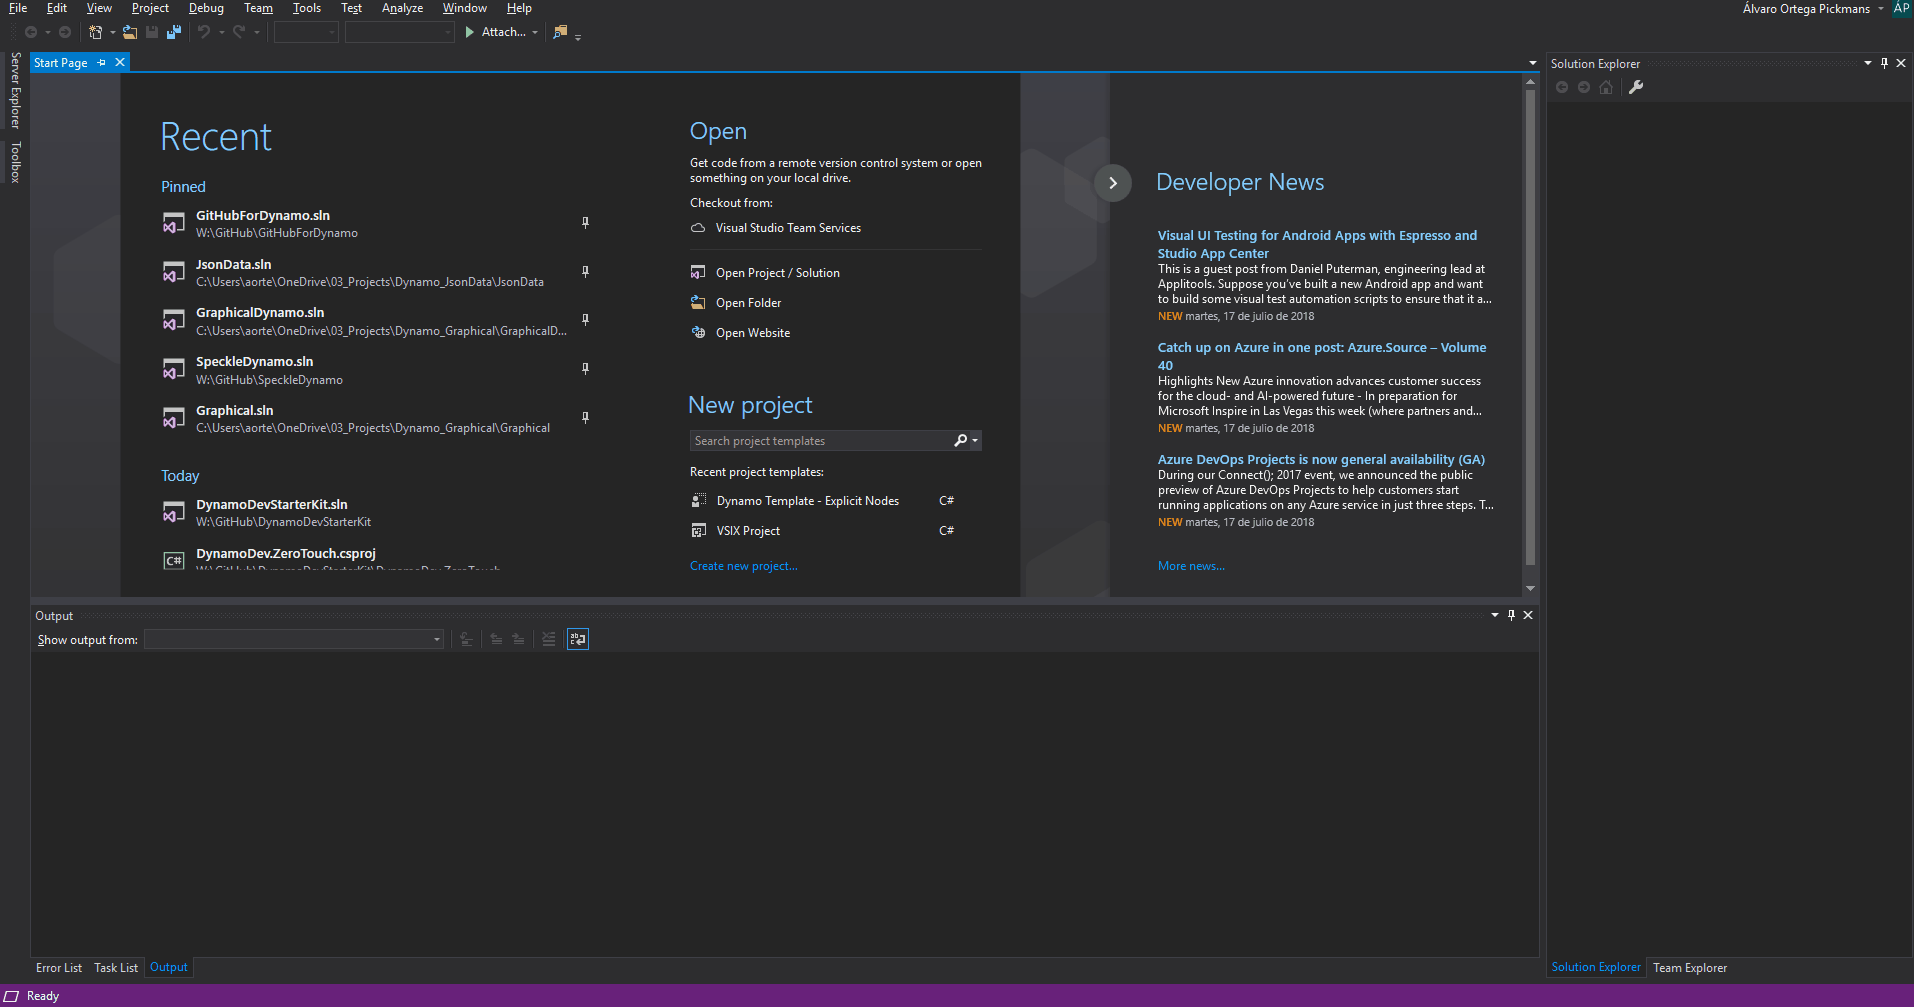Screen dimensions: 1914x1007
Task: Click Clear All icon in Output toolbar
Action: click(548, 639)
